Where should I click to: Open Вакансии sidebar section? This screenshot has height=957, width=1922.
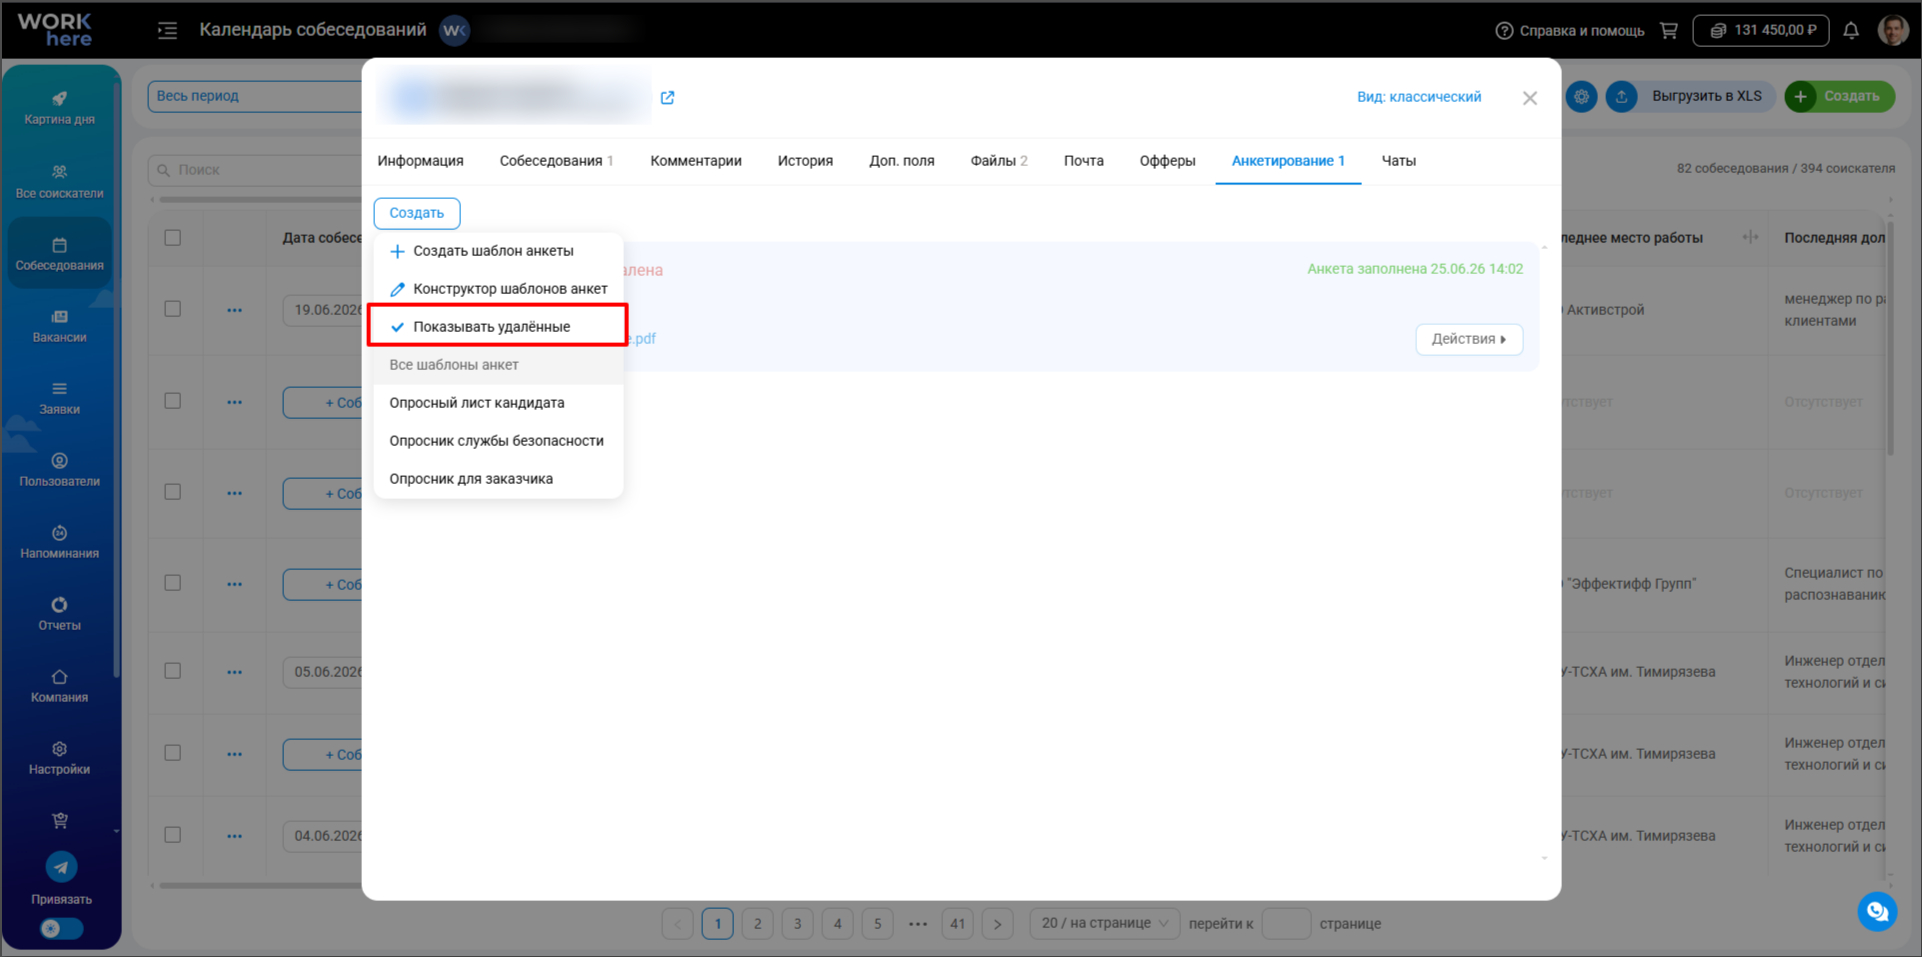click(60, 326)
